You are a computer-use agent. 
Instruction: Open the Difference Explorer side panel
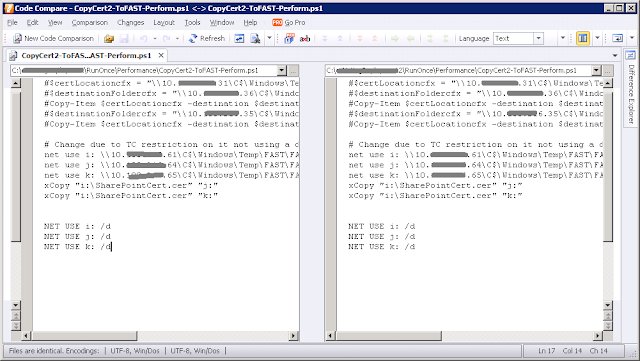pyautogui.click(x=631, y=88)
